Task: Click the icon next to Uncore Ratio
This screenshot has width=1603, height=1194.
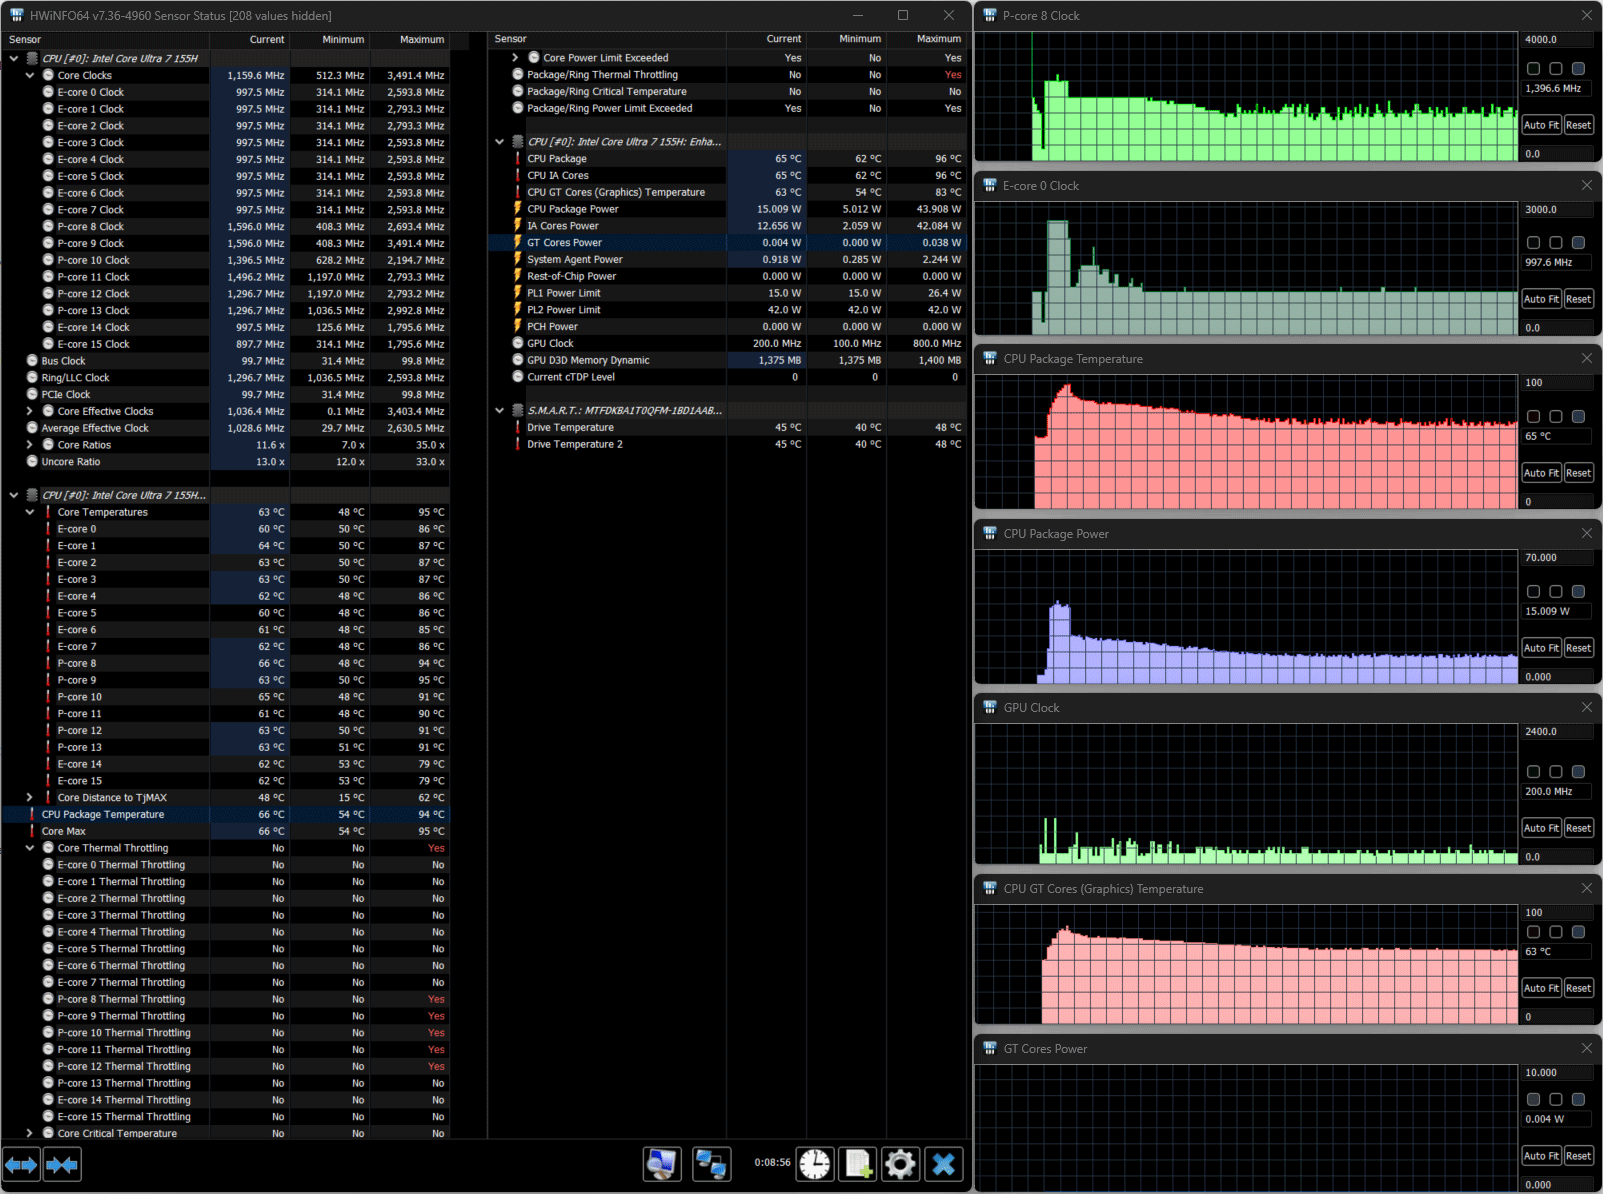Action: click(32, 462)
